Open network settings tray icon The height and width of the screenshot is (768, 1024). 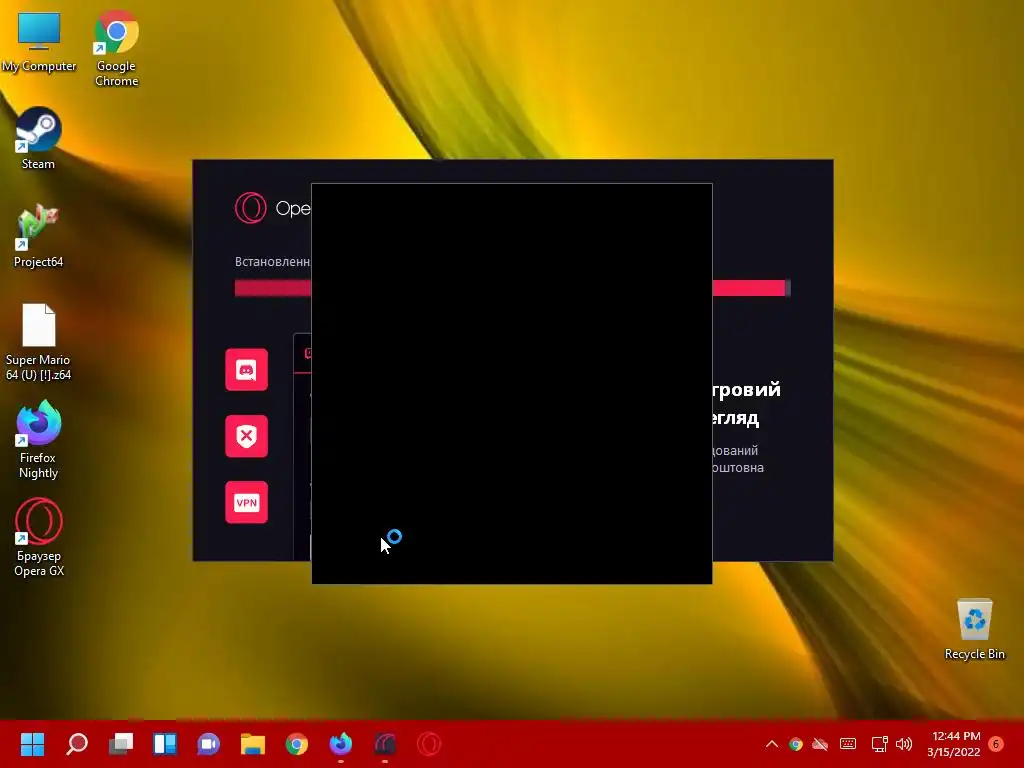pos(880,744)
